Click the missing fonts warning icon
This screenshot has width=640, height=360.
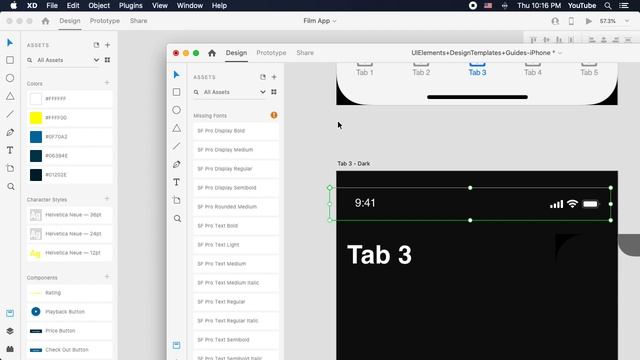274,116
